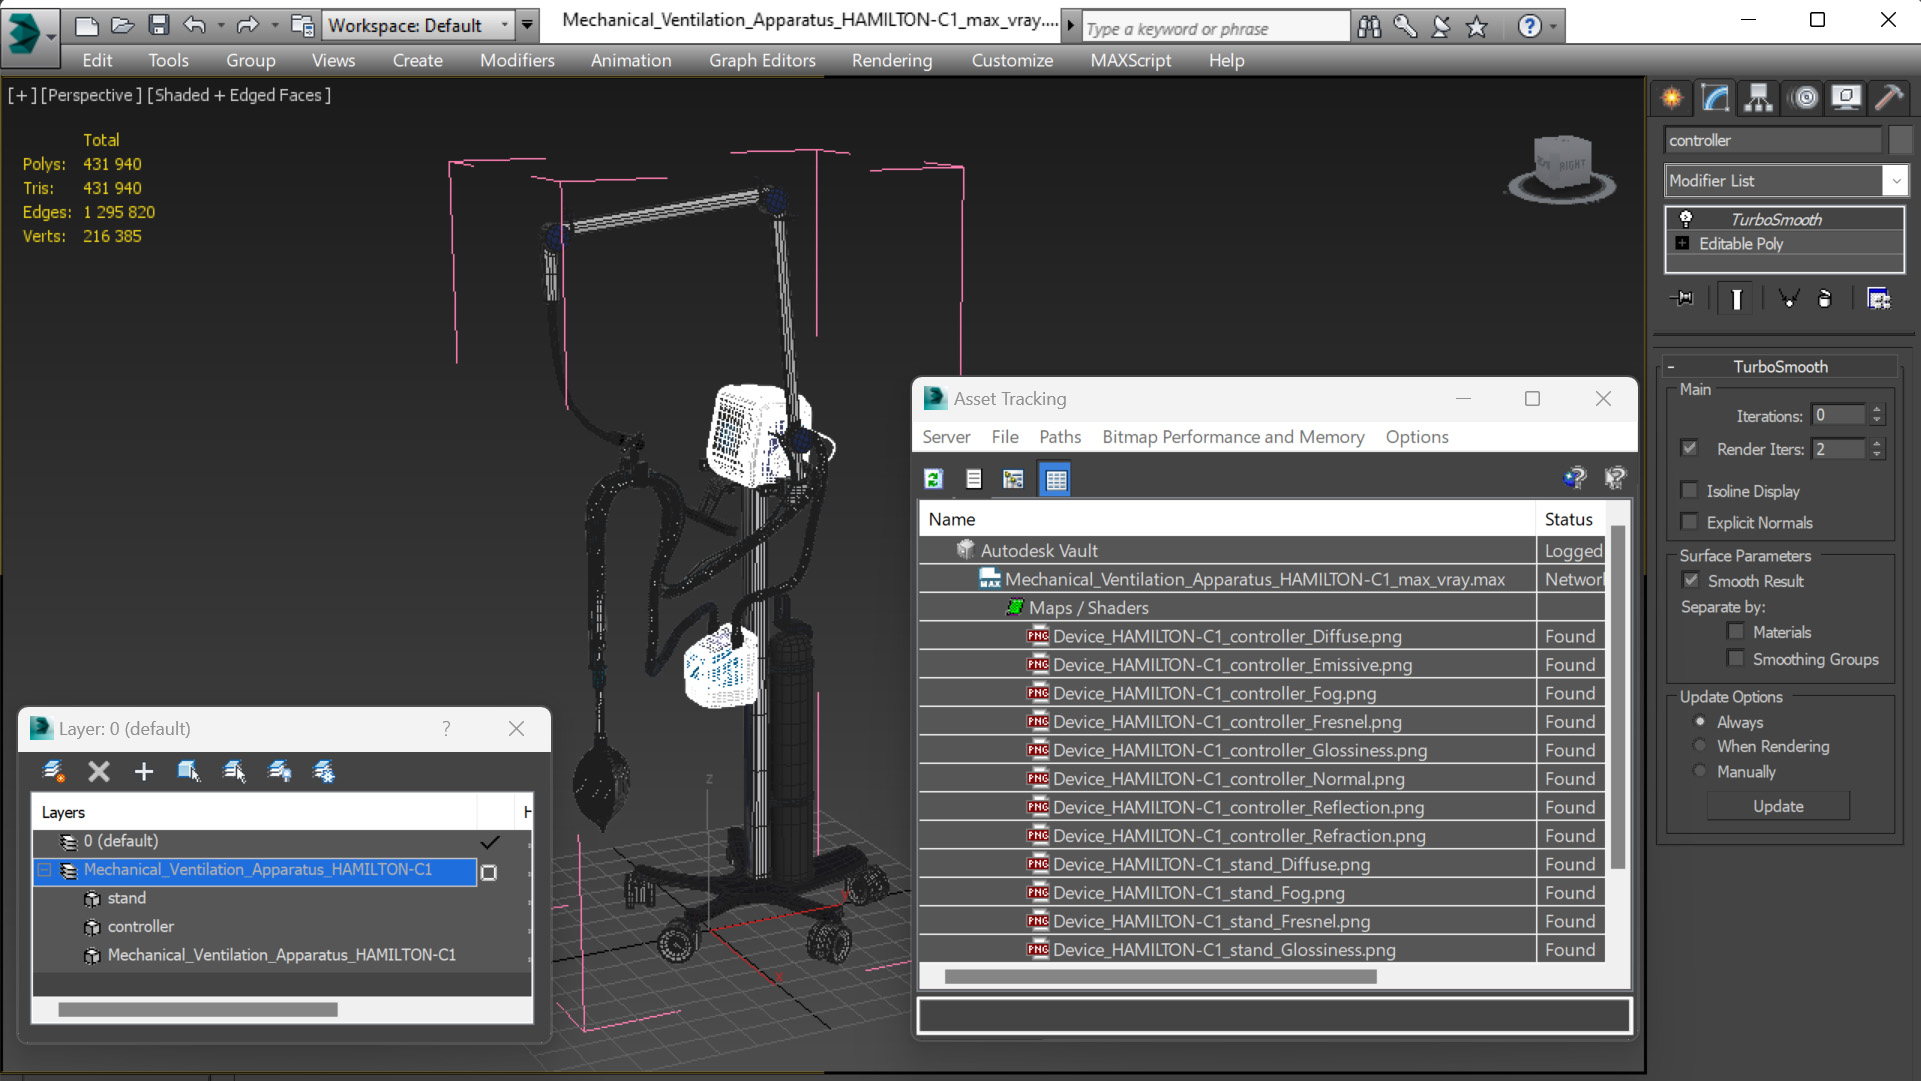The image size is (1921, 1081).
Task: Switch Asset Tracking to table view
Action: (x=1056, y=479)
